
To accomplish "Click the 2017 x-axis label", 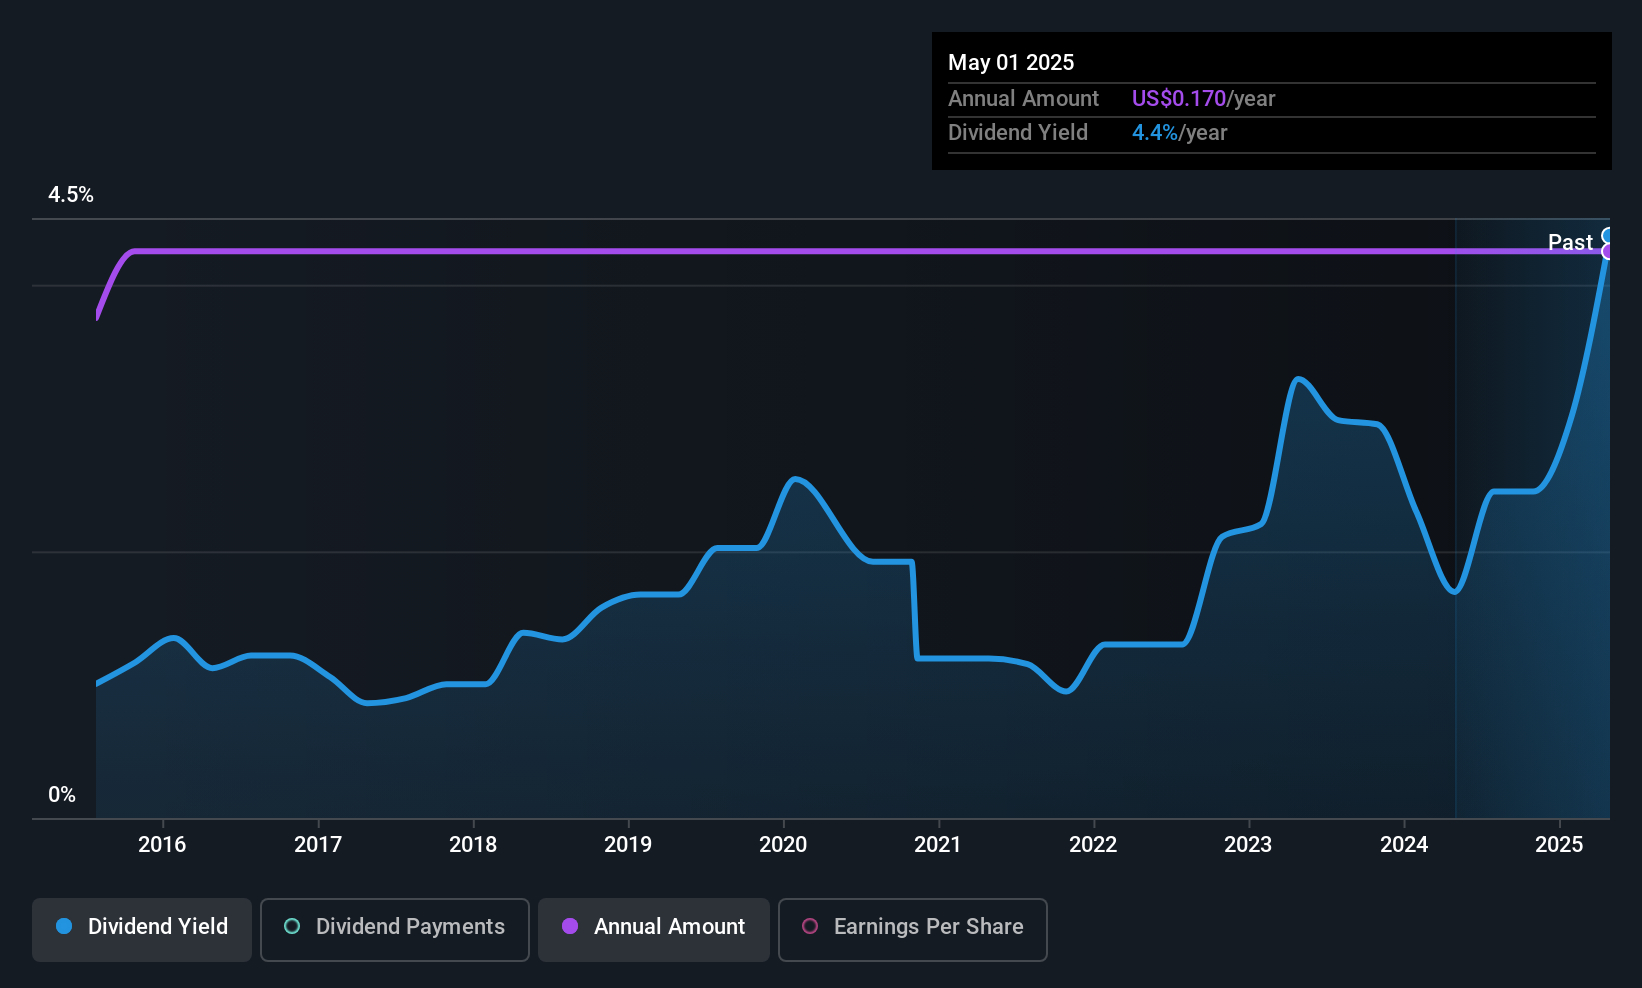I will click(x=318, y=845).
